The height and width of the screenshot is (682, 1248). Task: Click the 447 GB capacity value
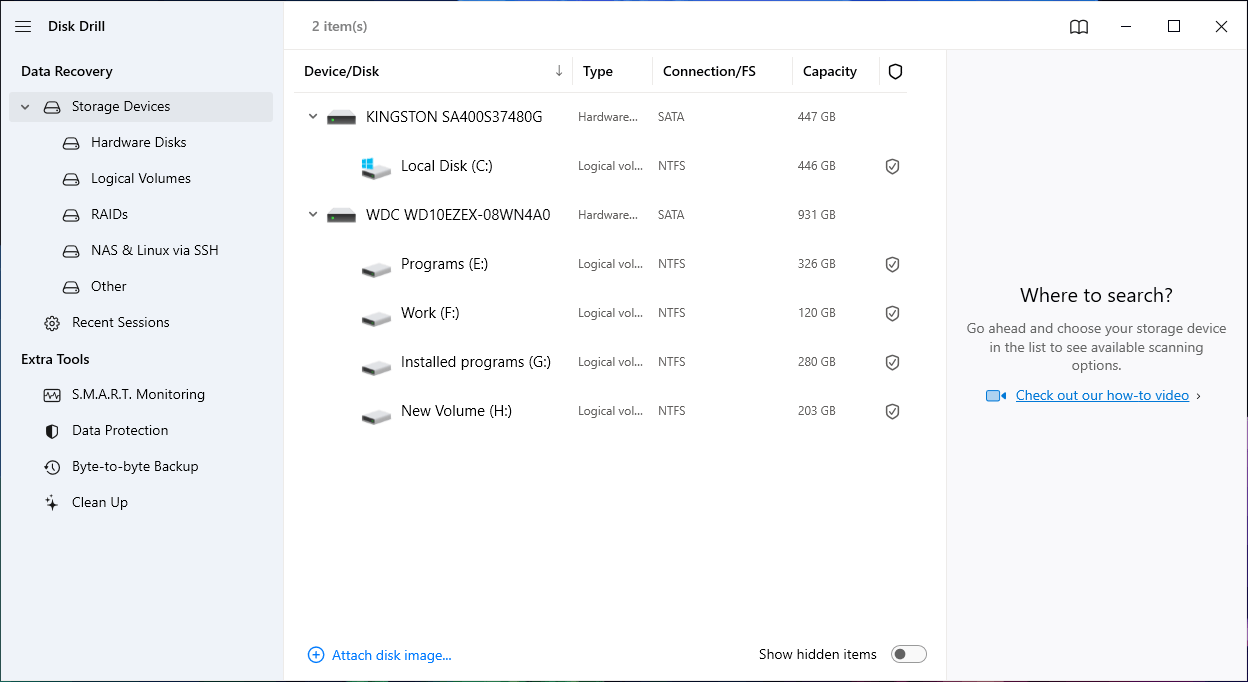click(817, 117)
